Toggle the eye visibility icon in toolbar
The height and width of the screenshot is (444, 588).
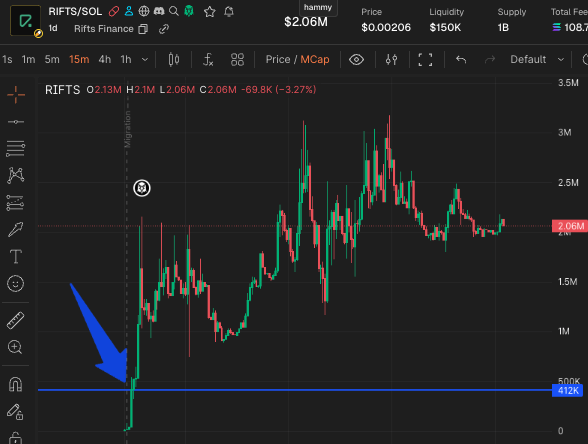tap(356, 59)
